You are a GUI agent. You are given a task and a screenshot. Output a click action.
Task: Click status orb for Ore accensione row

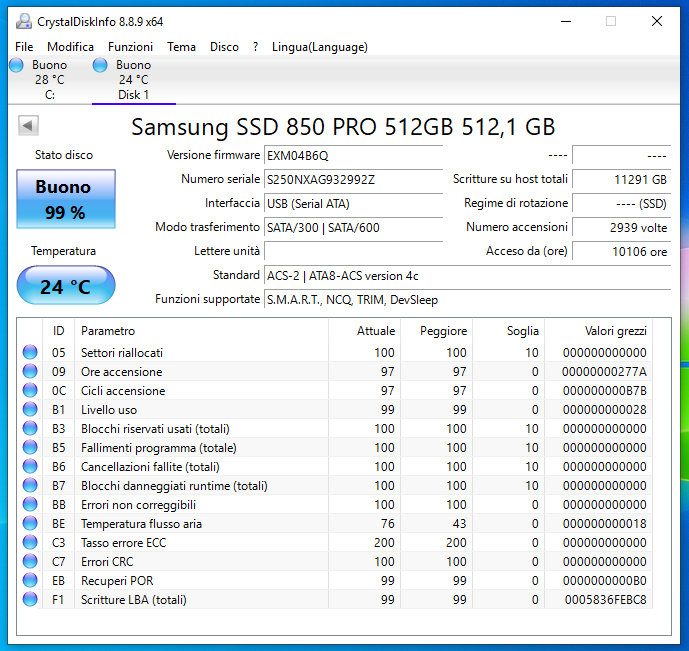tap(30, 371)
